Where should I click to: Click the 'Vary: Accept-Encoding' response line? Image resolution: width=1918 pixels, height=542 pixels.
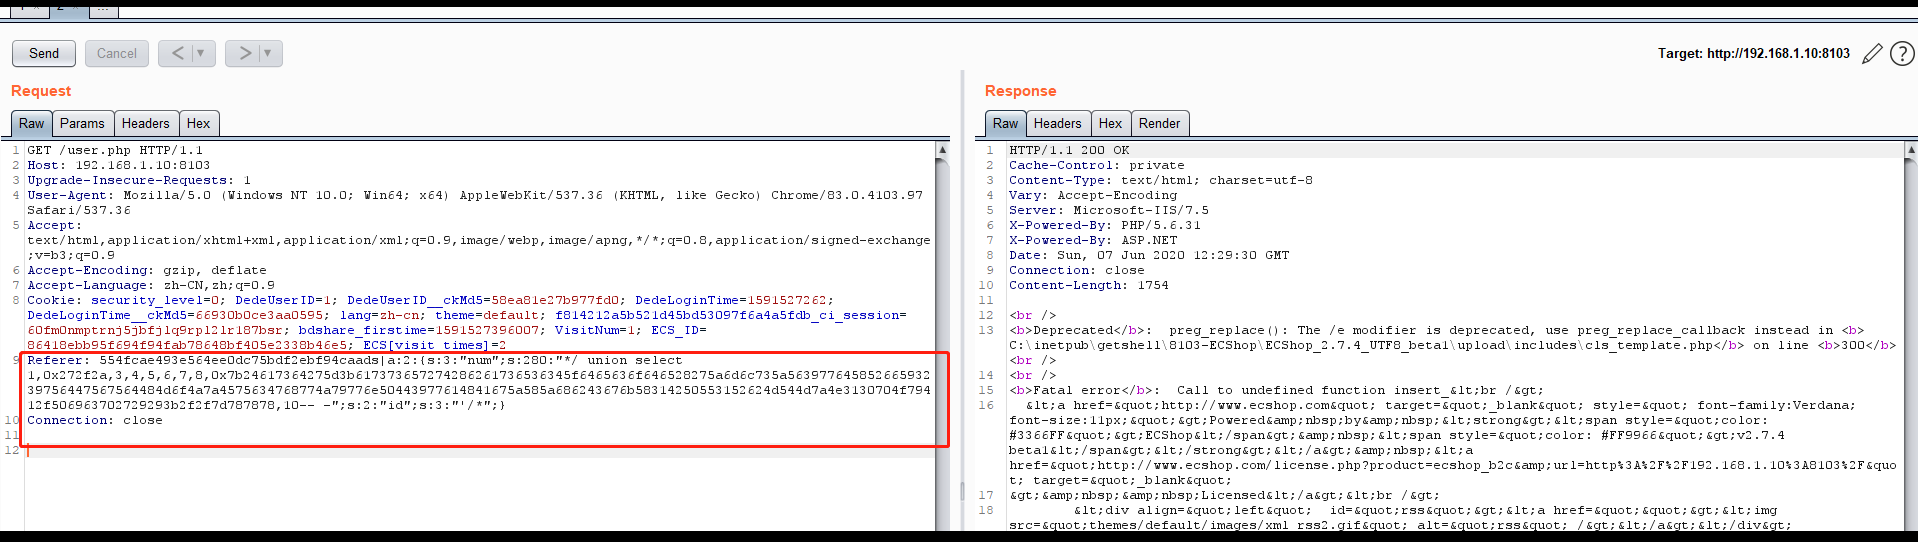click(x=1093, y=195)
